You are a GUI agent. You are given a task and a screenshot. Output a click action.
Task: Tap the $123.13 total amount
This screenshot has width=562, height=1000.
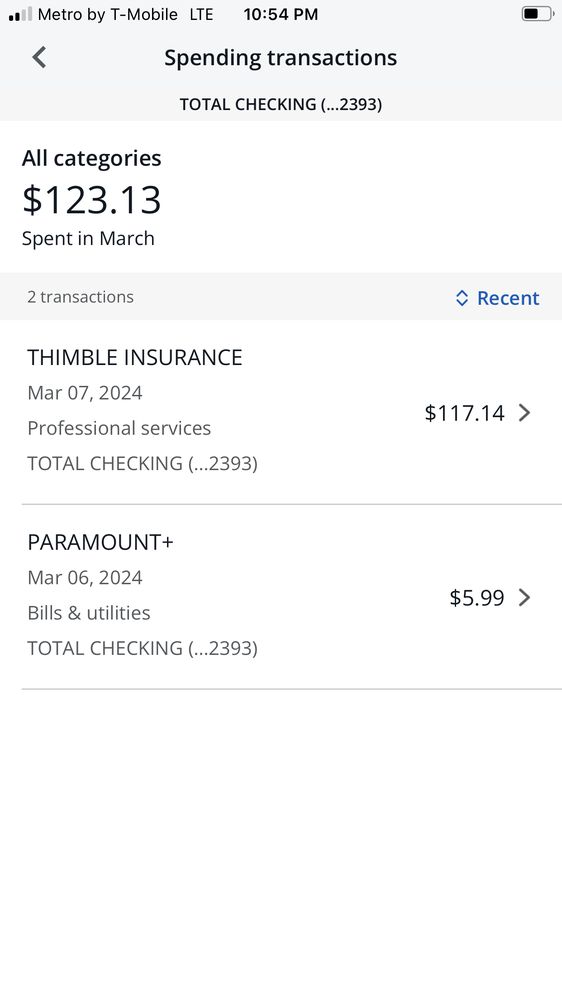point(91,200)
